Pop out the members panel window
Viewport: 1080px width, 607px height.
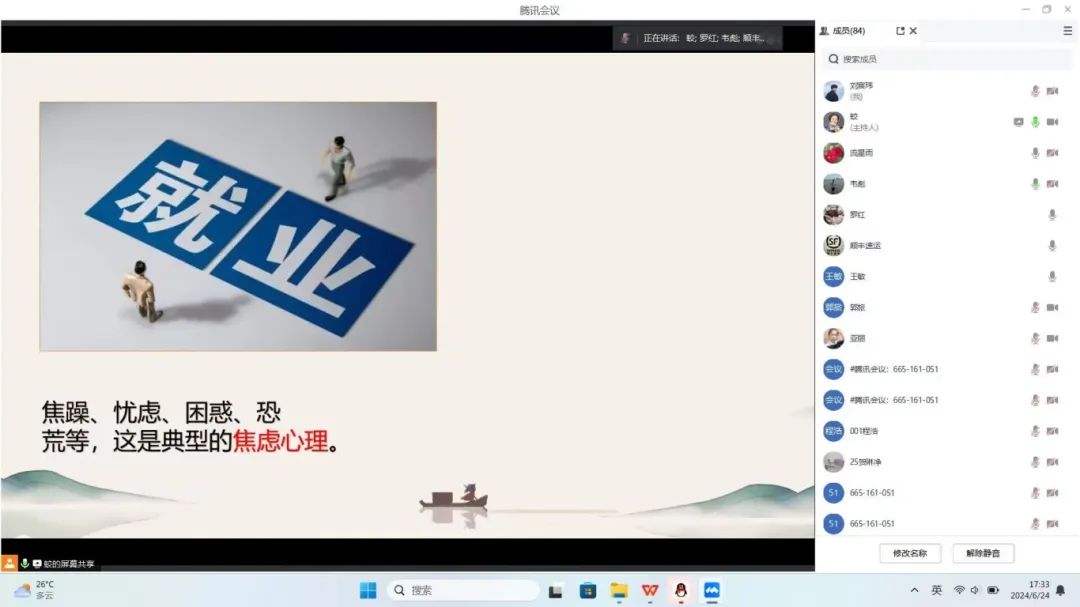900,31
